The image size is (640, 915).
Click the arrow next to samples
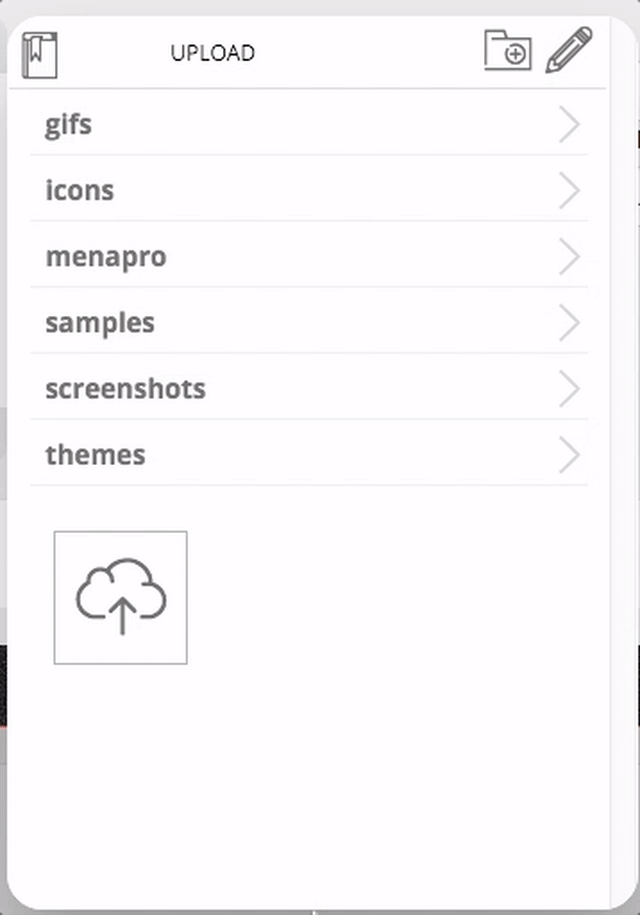(569, 323)
